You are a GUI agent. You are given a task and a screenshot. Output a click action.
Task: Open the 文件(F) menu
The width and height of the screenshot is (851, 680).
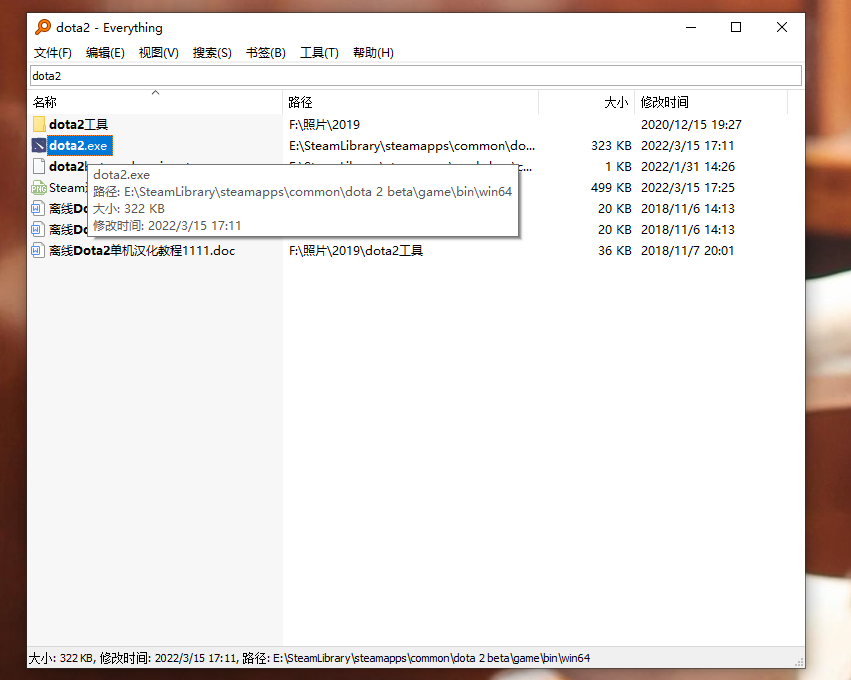coord(53,53)
